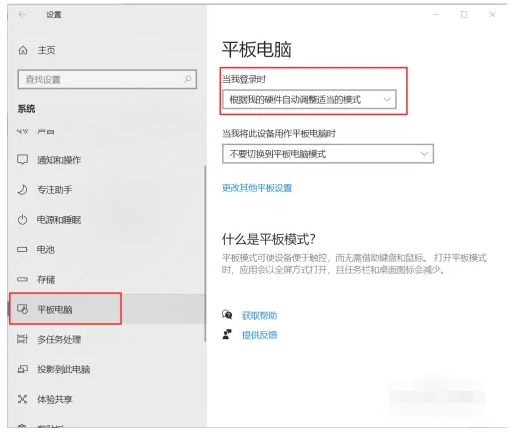Open the 当我登录时 dropdown

309,99
